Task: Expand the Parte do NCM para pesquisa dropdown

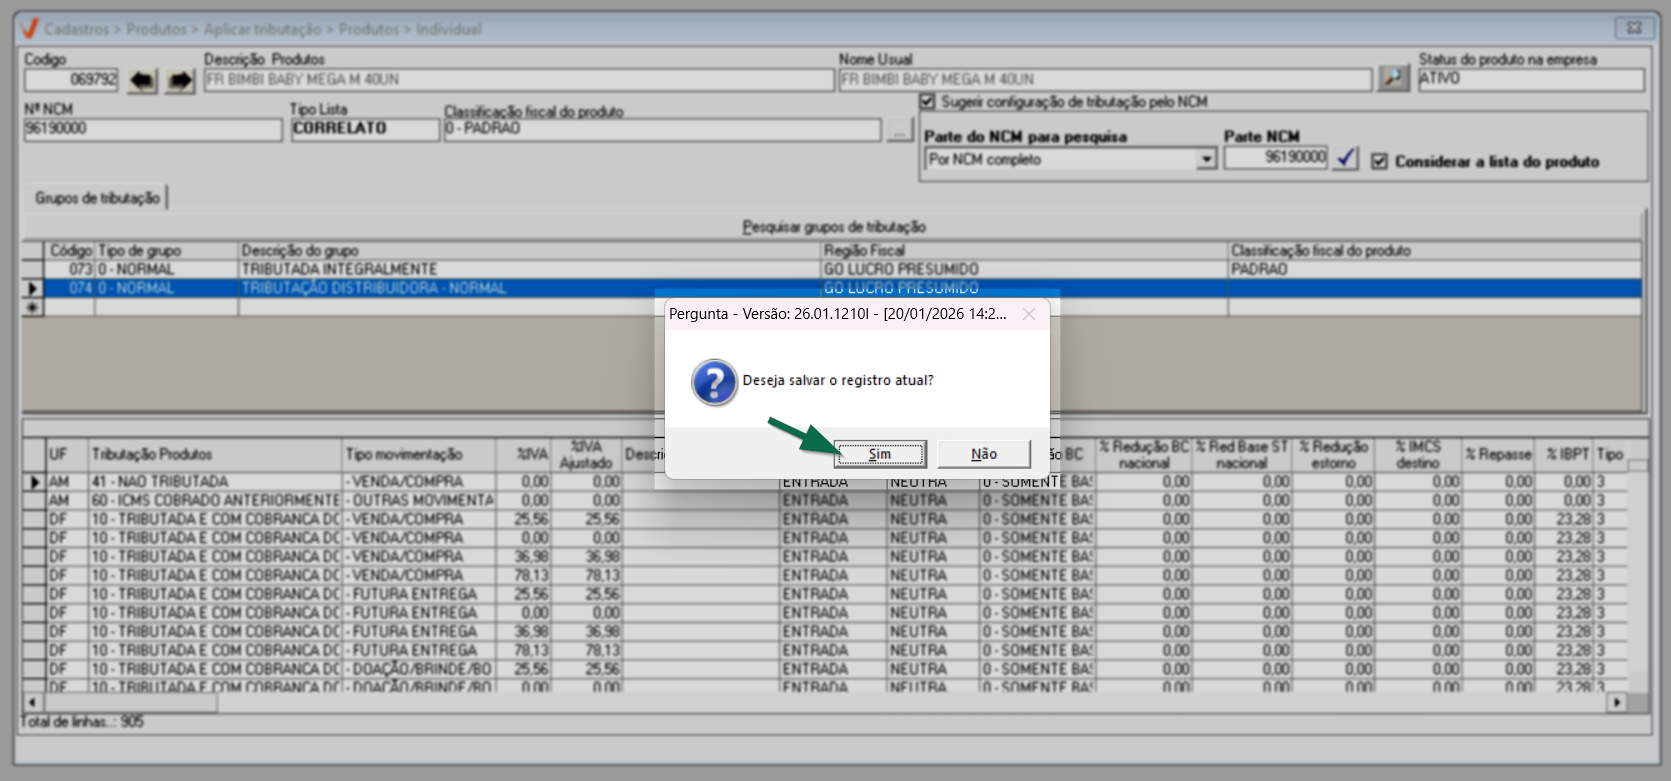Action: pos(1206,159)
